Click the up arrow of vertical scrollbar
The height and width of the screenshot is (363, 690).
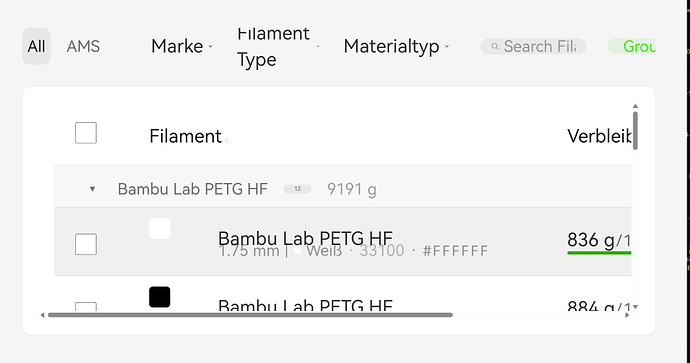[635, 106]
